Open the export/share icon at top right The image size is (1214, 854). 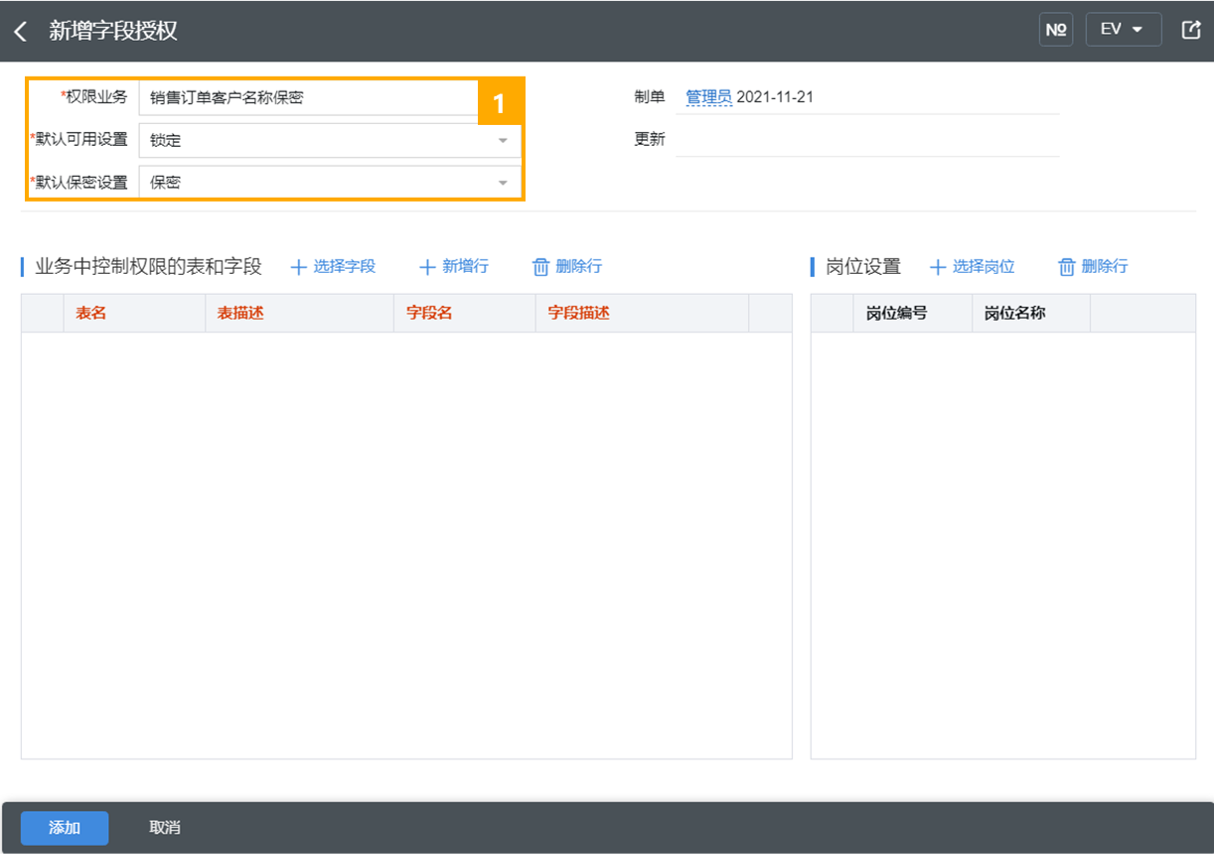click(1190, 30)
